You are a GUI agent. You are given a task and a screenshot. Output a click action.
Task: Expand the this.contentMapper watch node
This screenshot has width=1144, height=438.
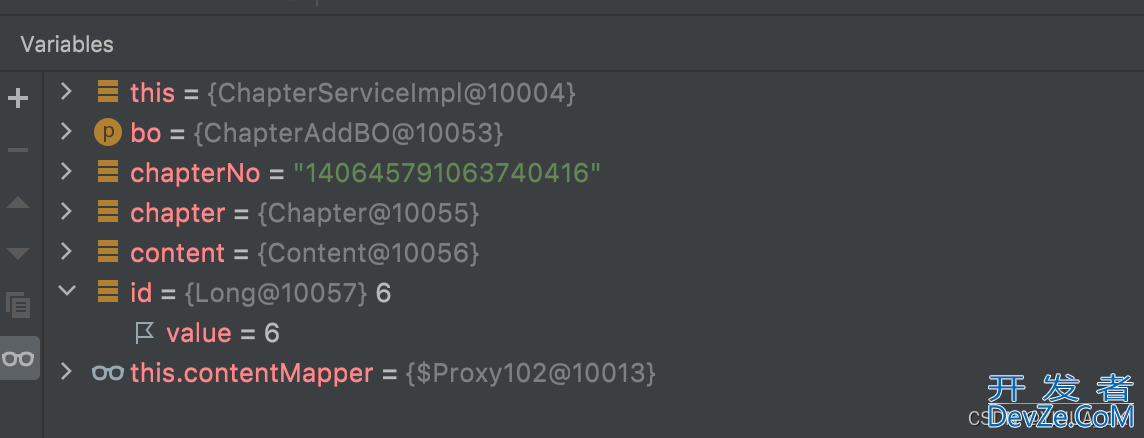coord(66,372)
